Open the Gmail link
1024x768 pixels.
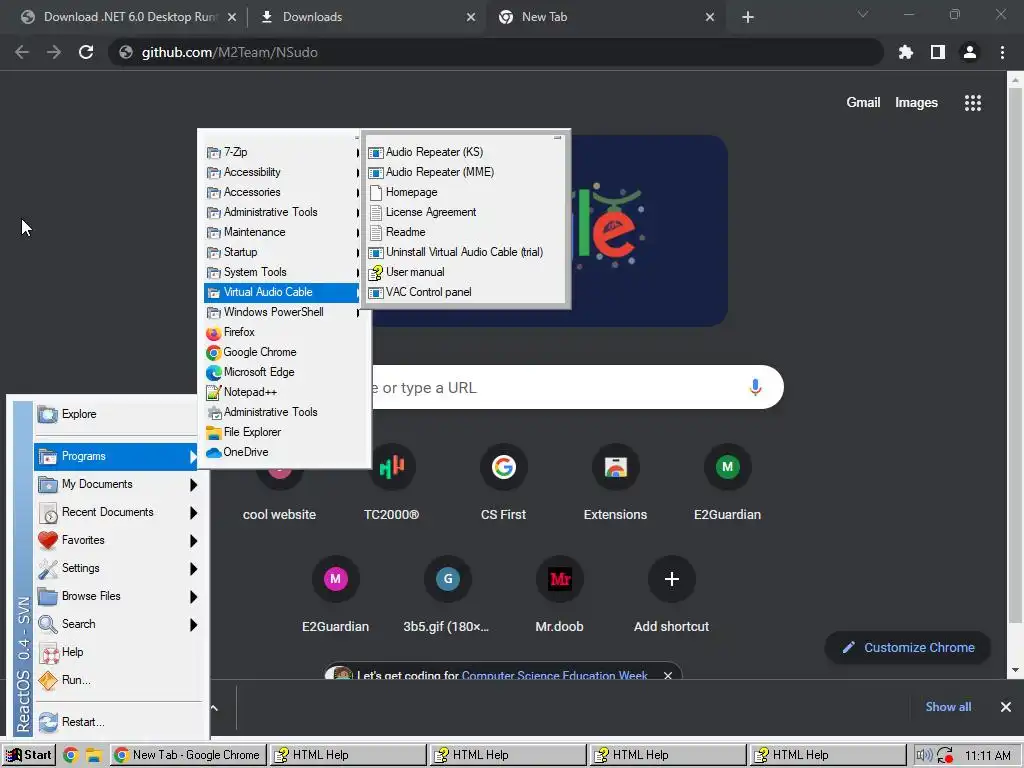863,103
